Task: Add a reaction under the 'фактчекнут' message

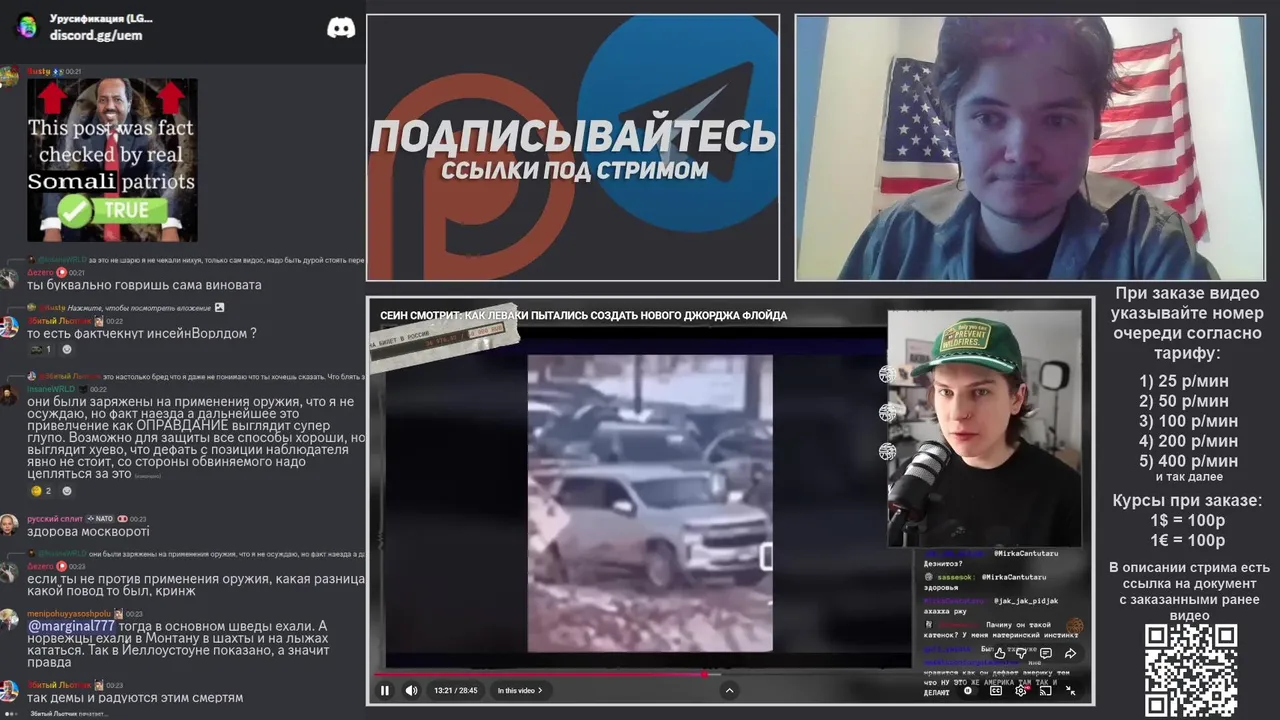Action: [x=67, y=350]
